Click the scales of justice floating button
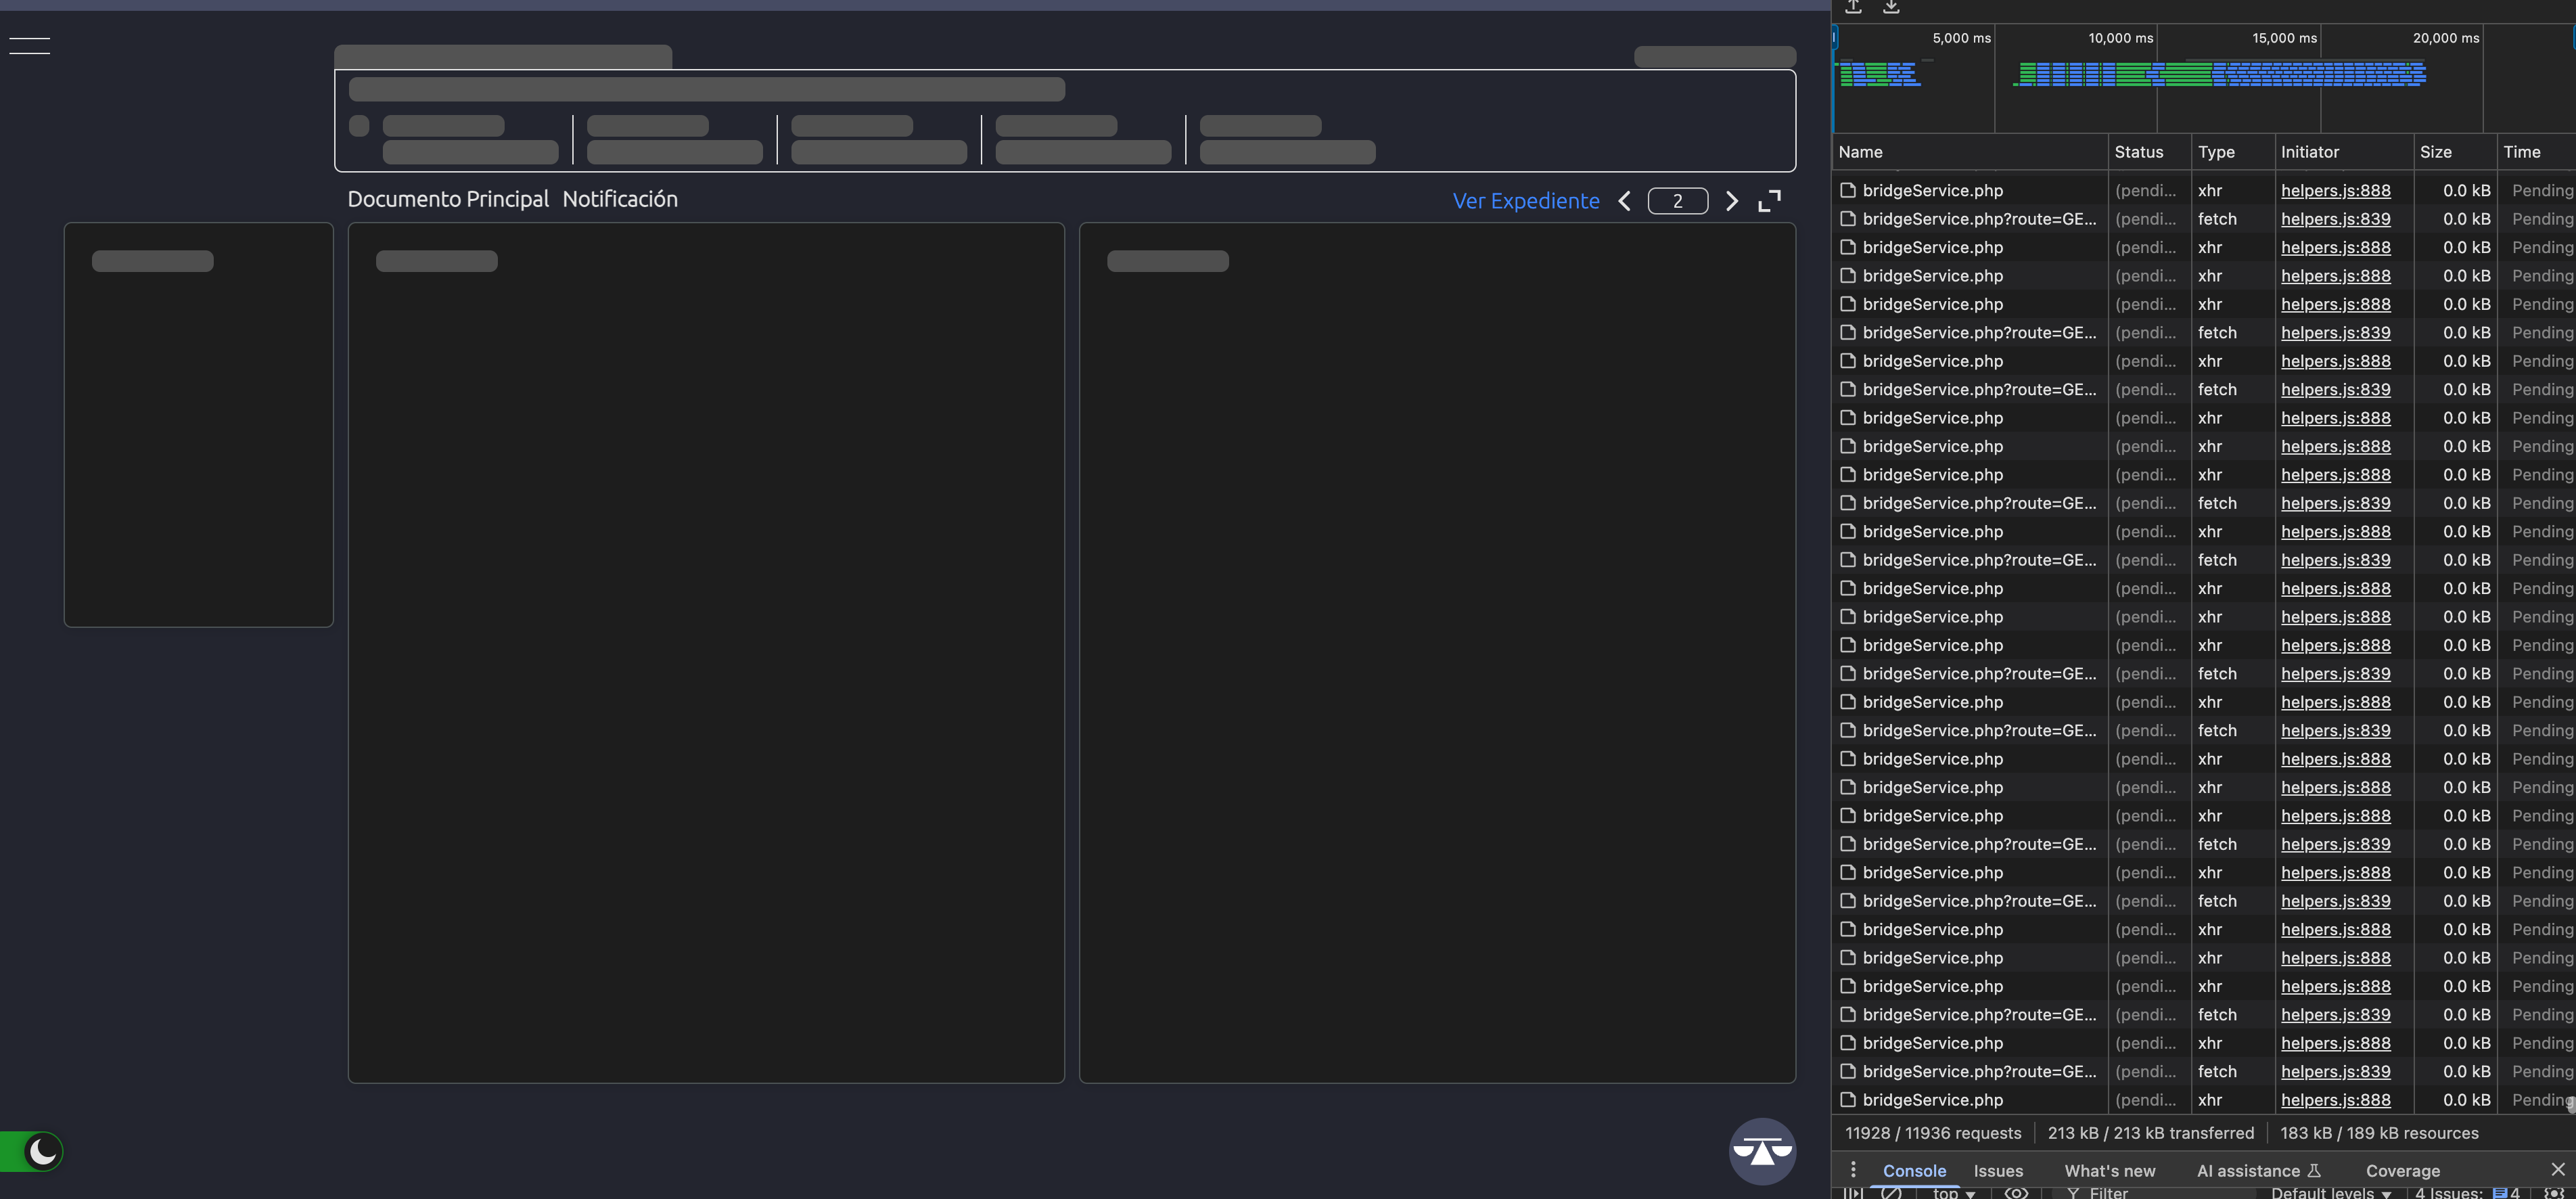The height and width of the screenshot is (1199, 2576). (x=1762, y=1151)
